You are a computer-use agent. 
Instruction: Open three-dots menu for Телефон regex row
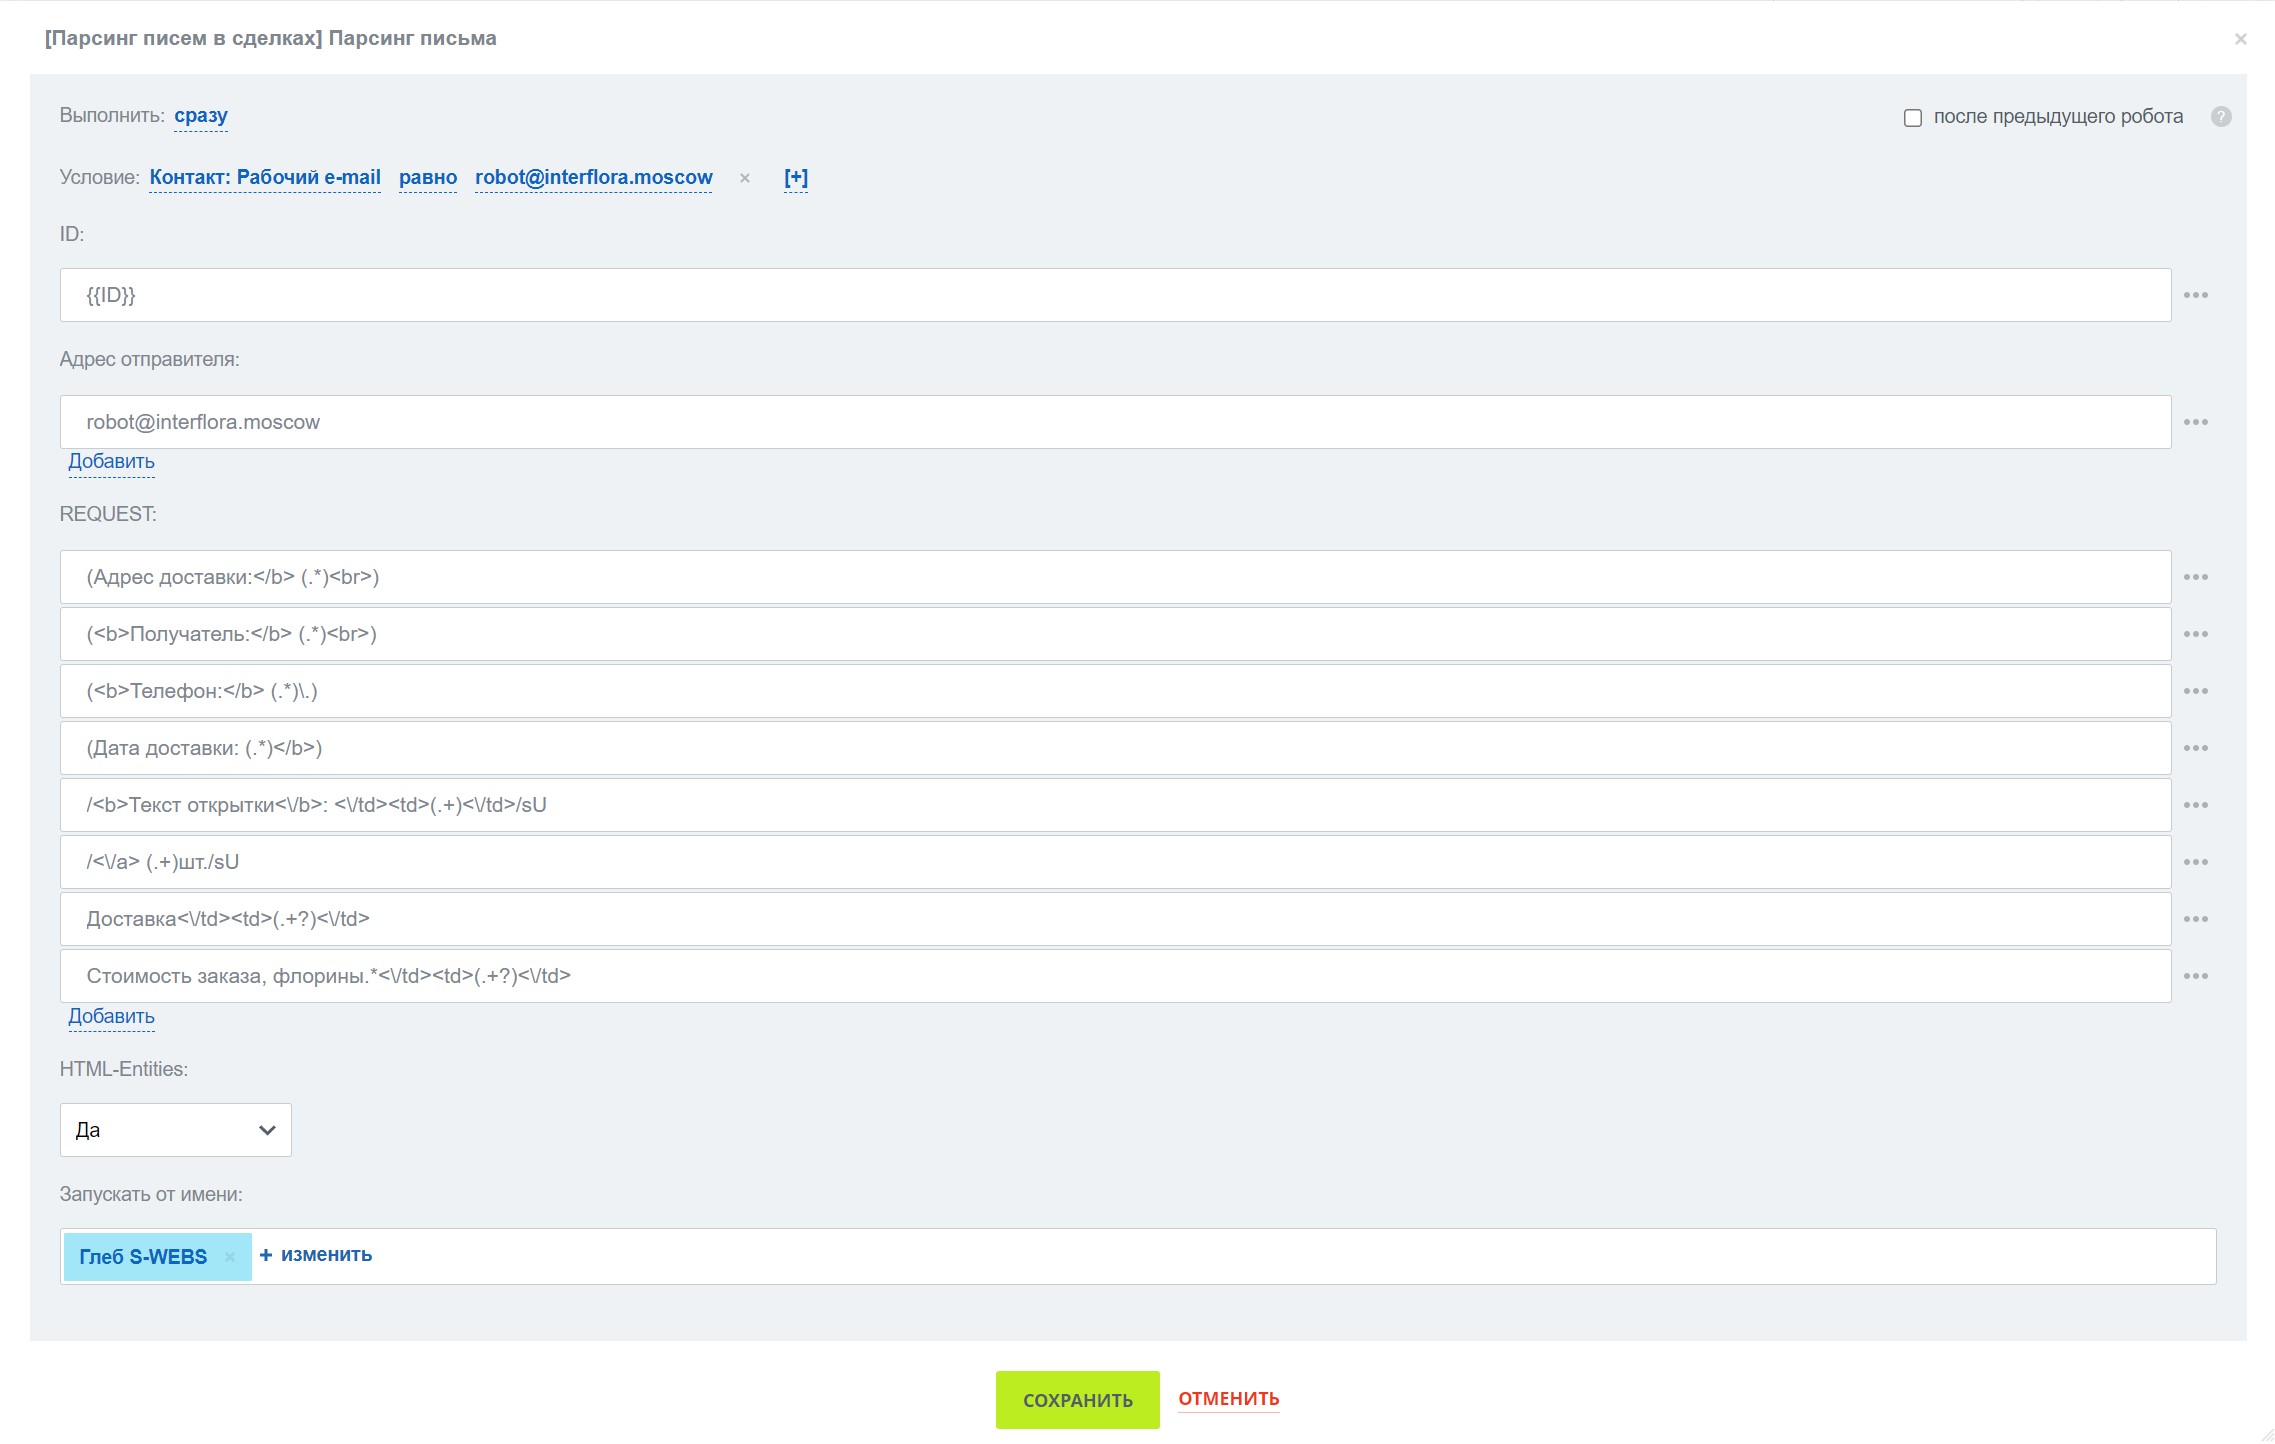[2195, 691]
